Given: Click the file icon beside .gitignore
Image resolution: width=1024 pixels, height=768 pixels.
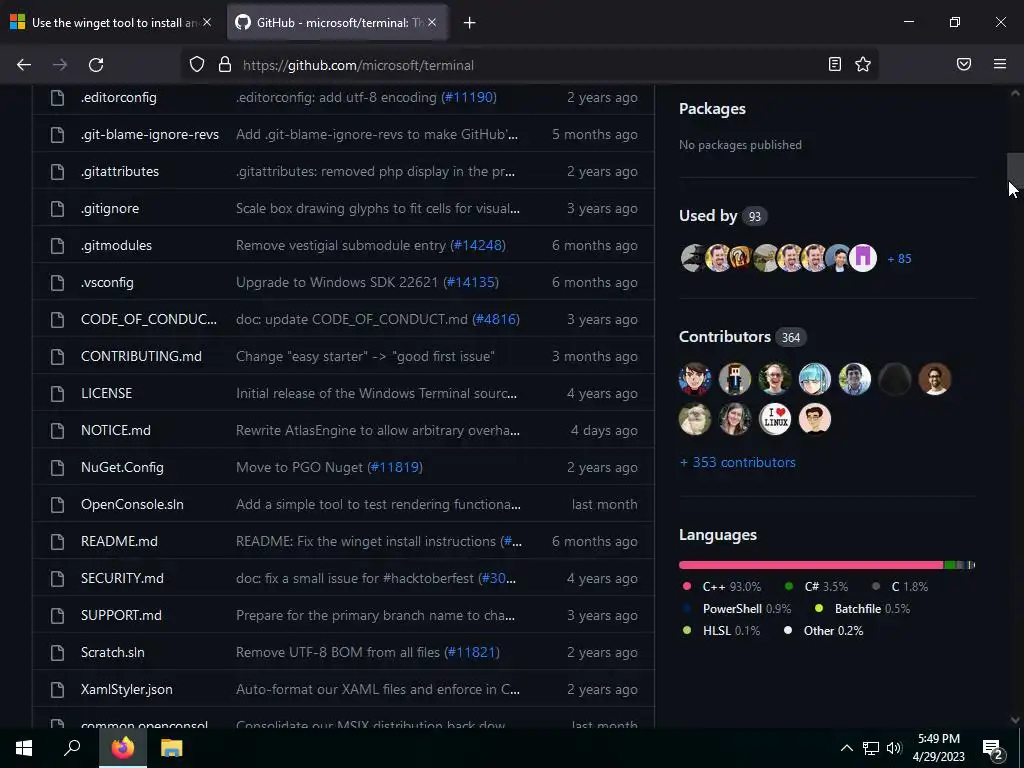Looking at the screenshot, I should tap(57, 208).
